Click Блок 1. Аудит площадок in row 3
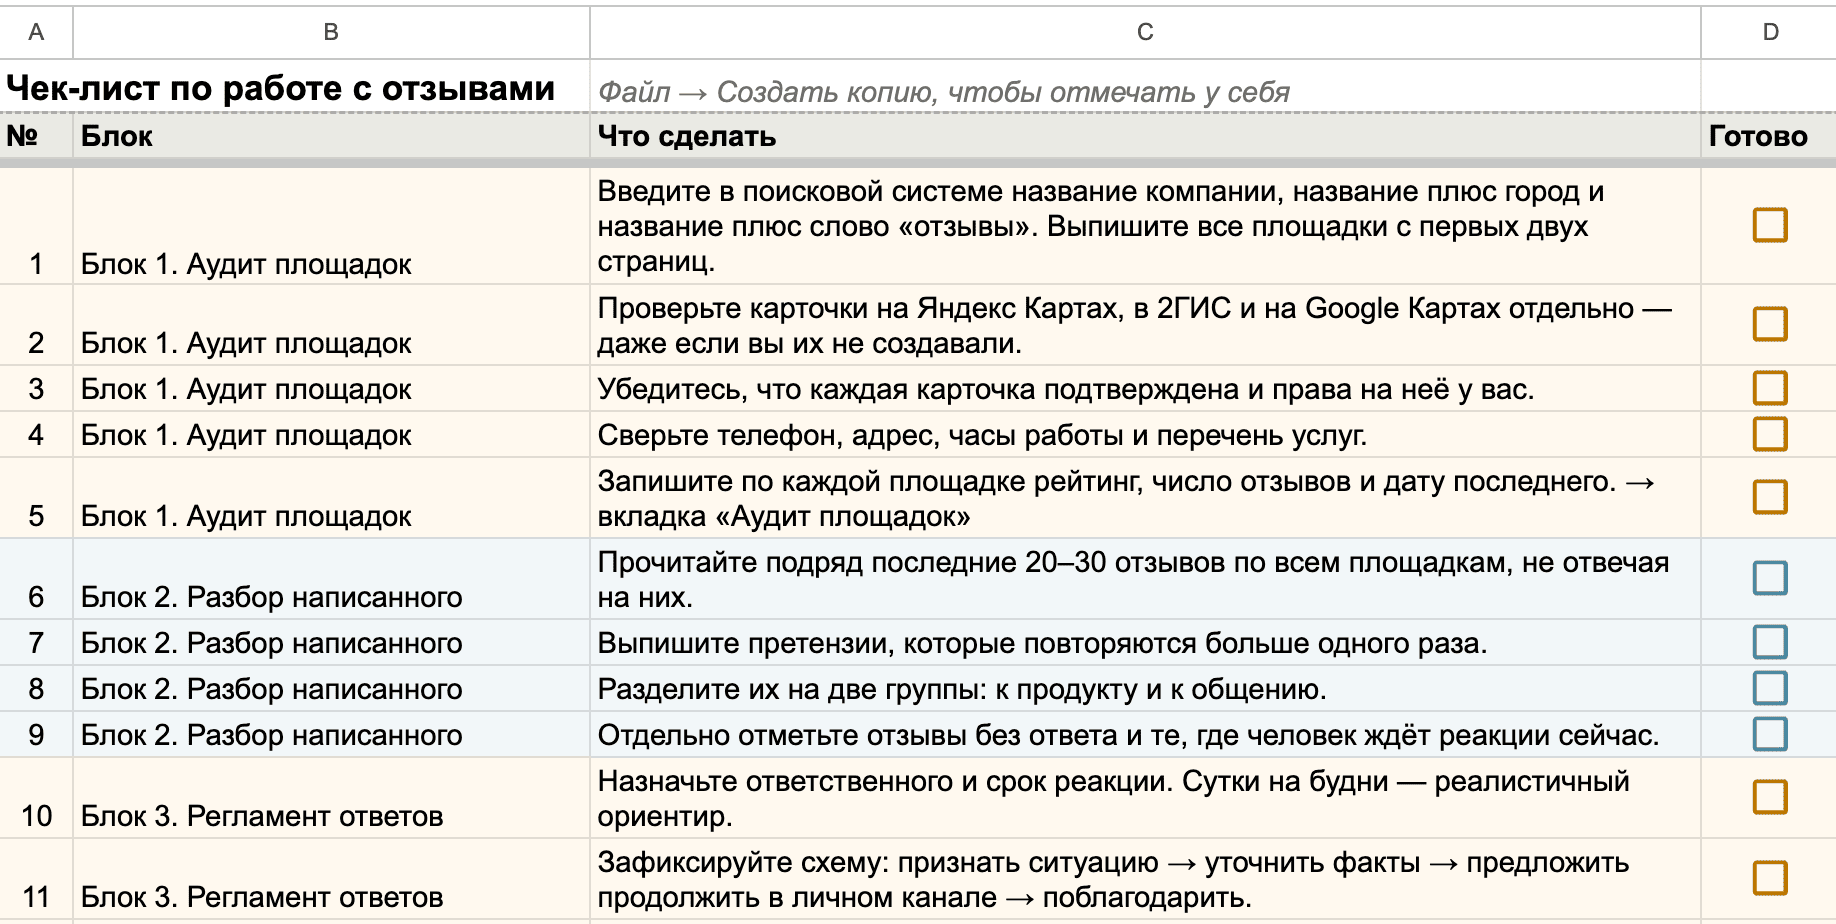1836x924 pixels. click(x=331, y=388)
